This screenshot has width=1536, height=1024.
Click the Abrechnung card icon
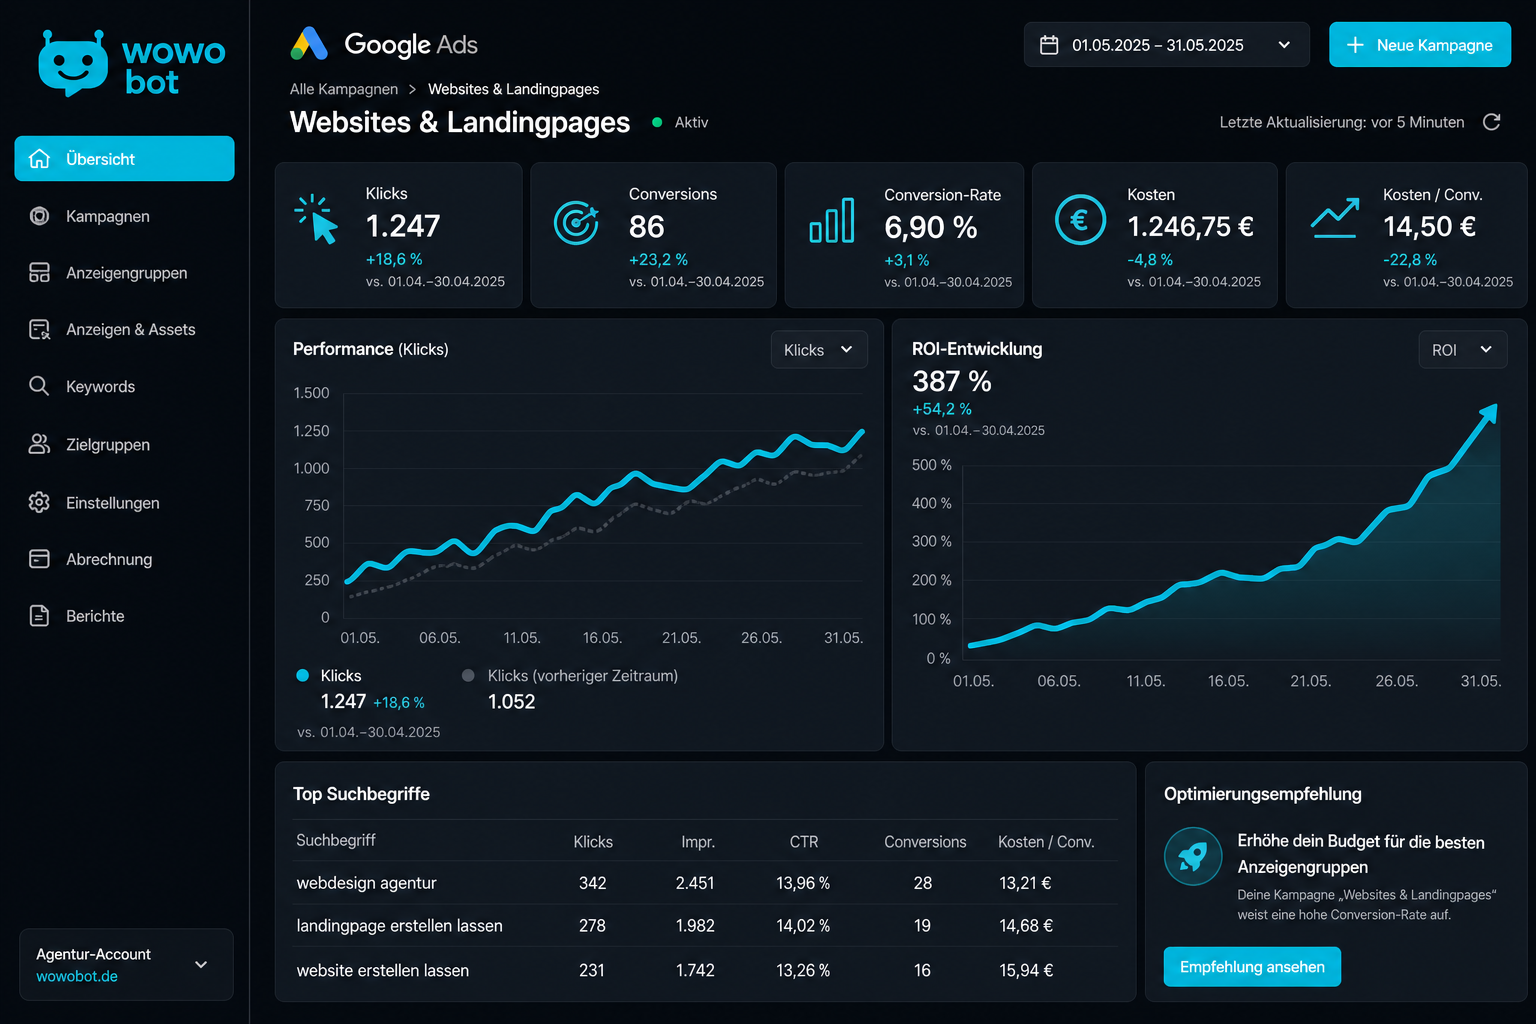pos(39,559)
